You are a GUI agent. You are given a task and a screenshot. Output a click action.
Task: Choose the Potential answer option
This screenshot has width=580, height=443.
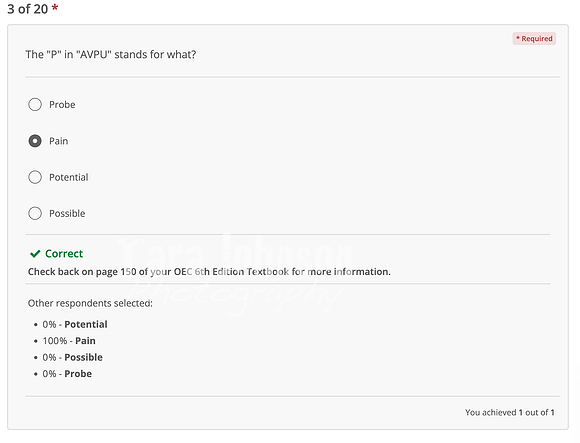35,177
